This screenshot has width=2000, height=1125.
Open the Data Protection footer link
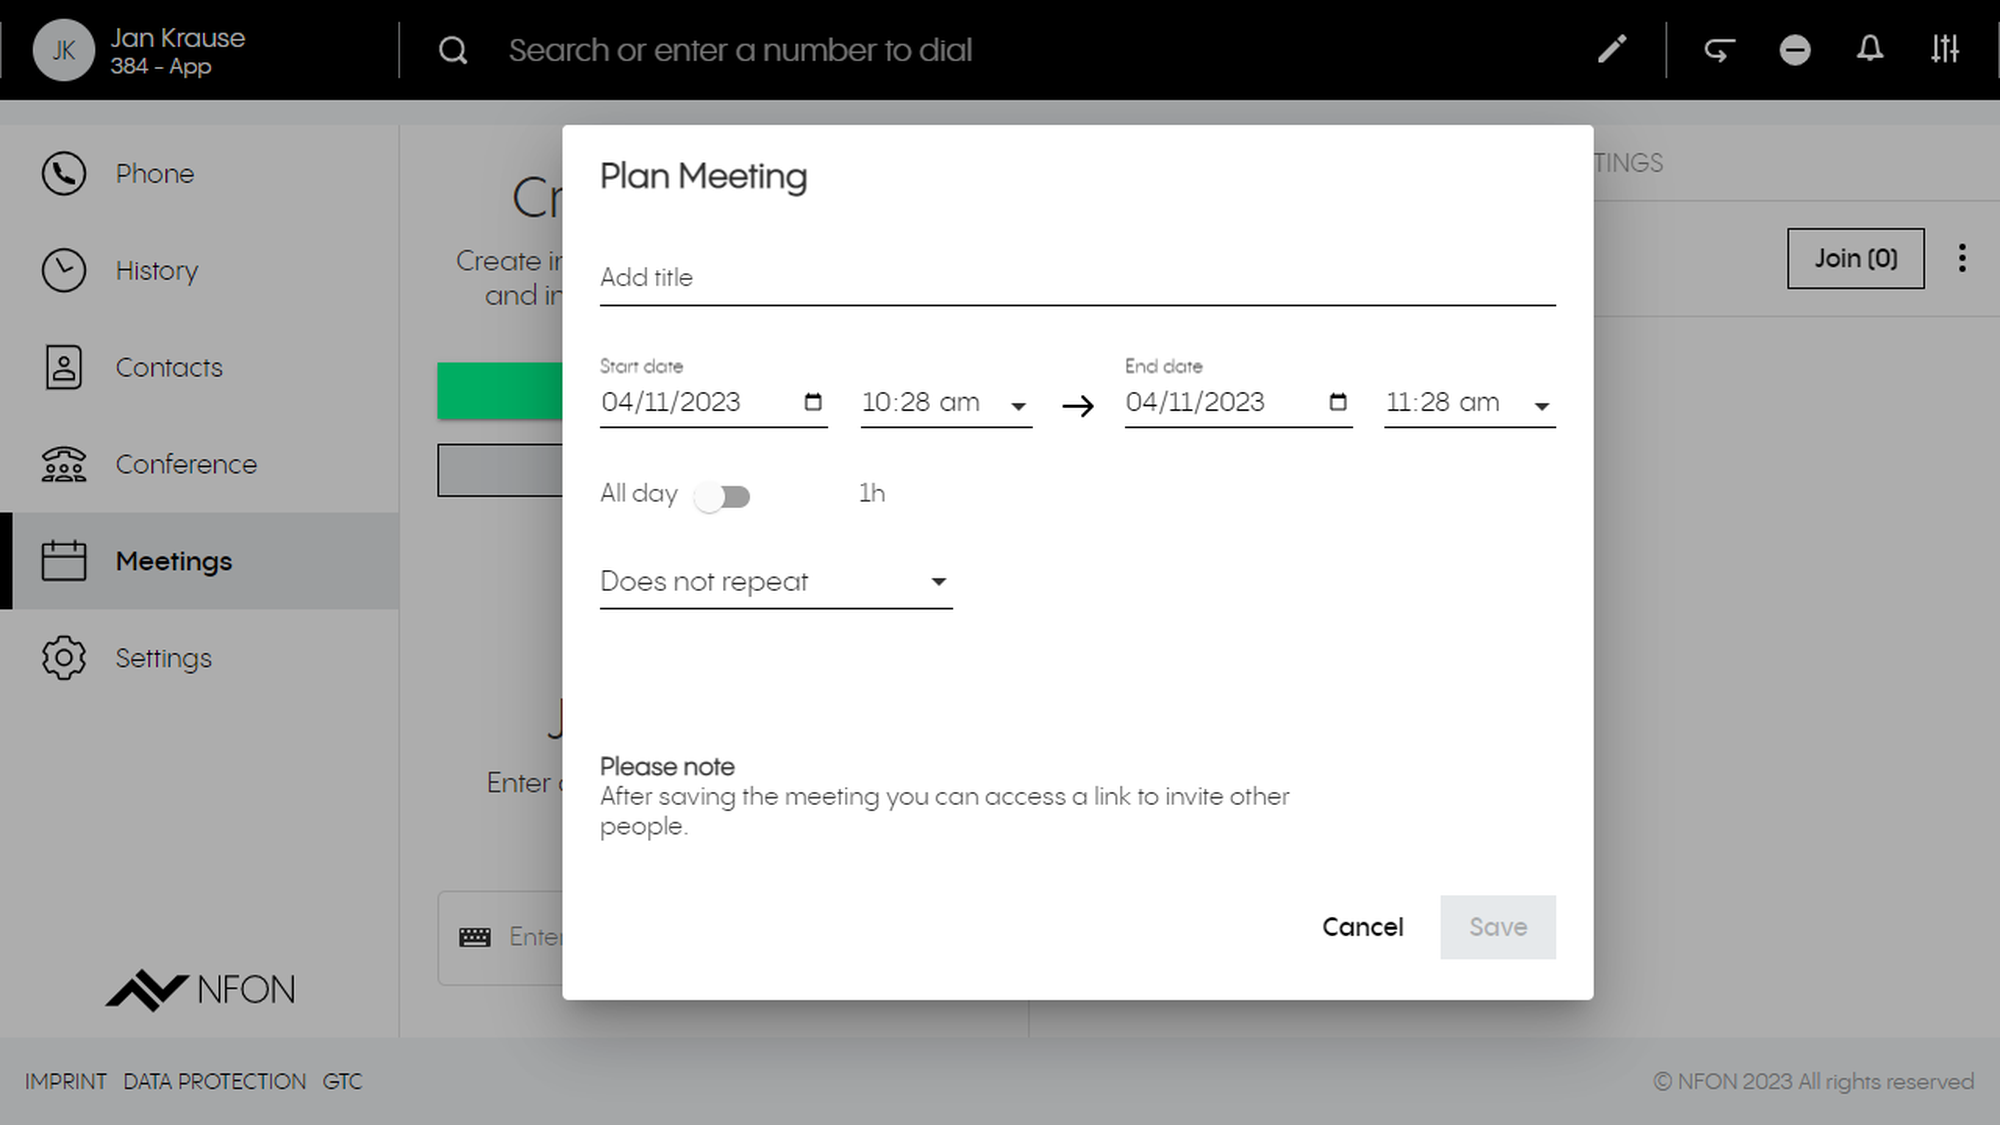click(214, 1082)
